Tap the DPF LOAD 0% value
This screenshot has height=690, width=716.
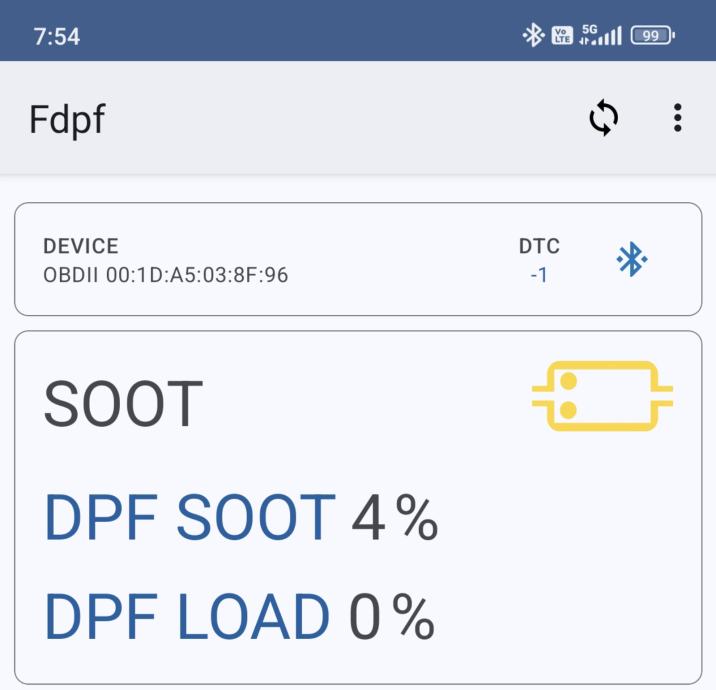(391, 617)
